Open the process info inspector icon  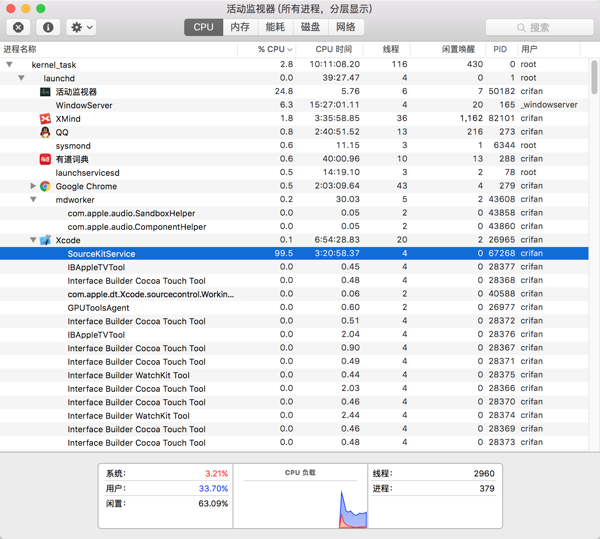coord(48,27)
